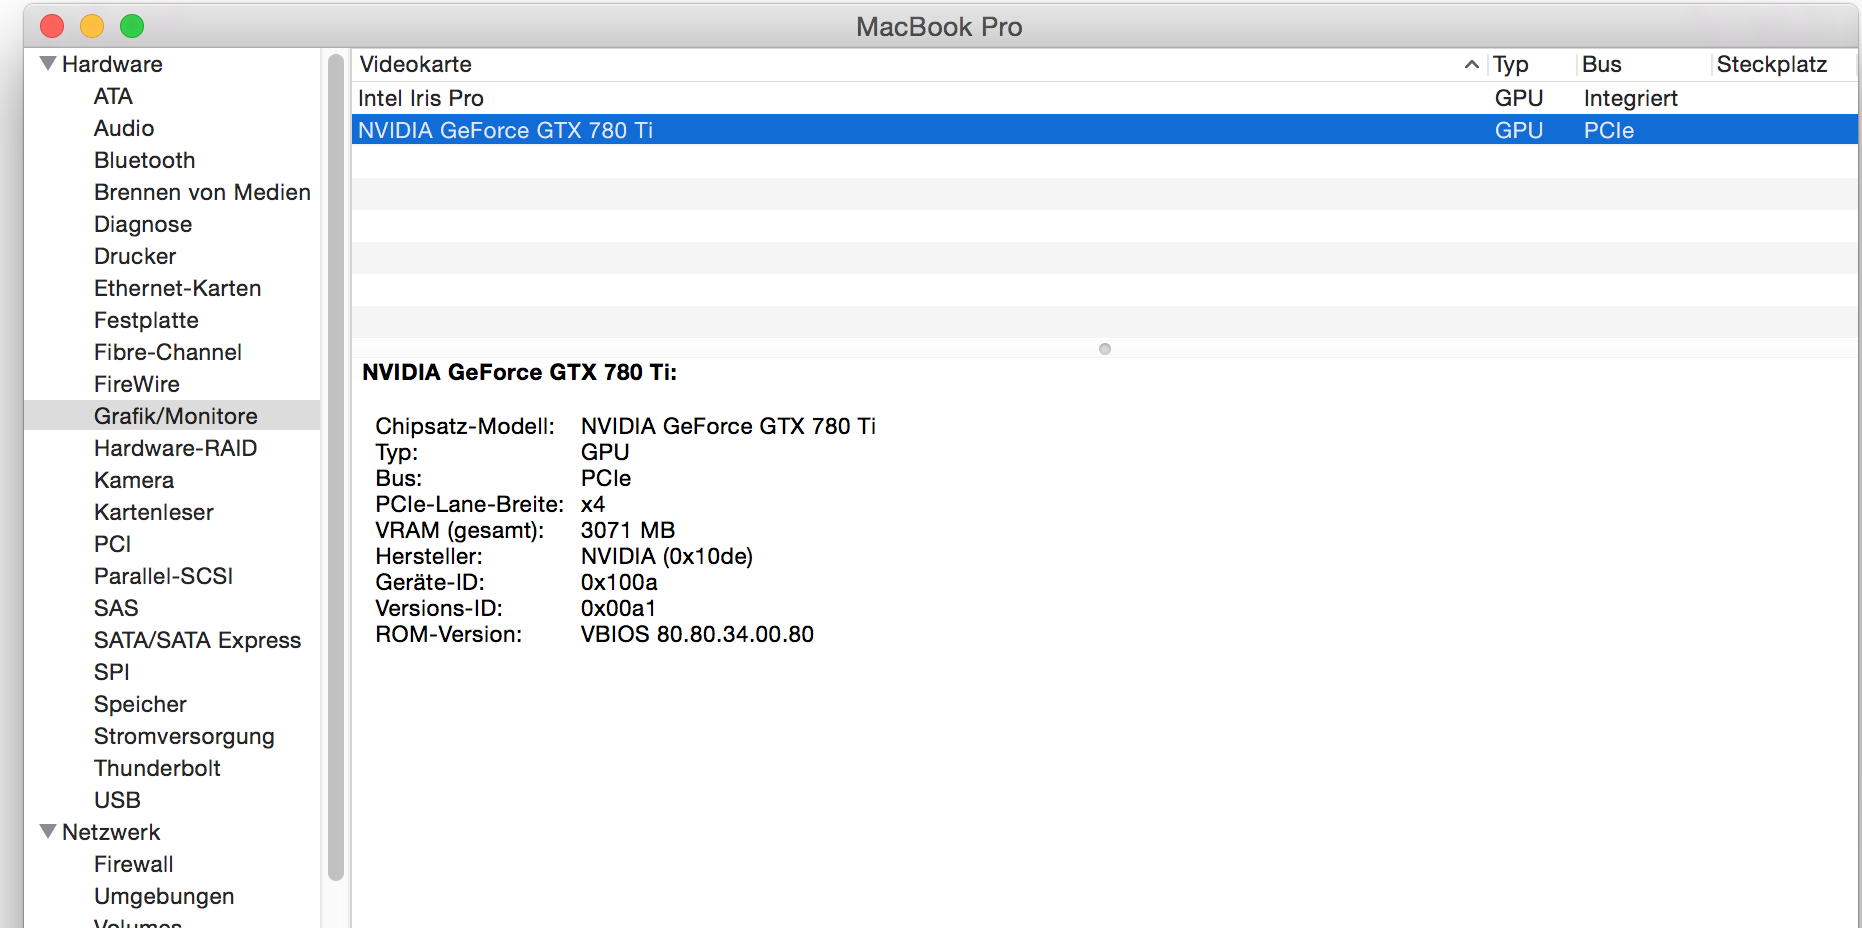Select Festplatte in the sidebar
Viewport: 1862px width, 928px height.
(146, 320)
